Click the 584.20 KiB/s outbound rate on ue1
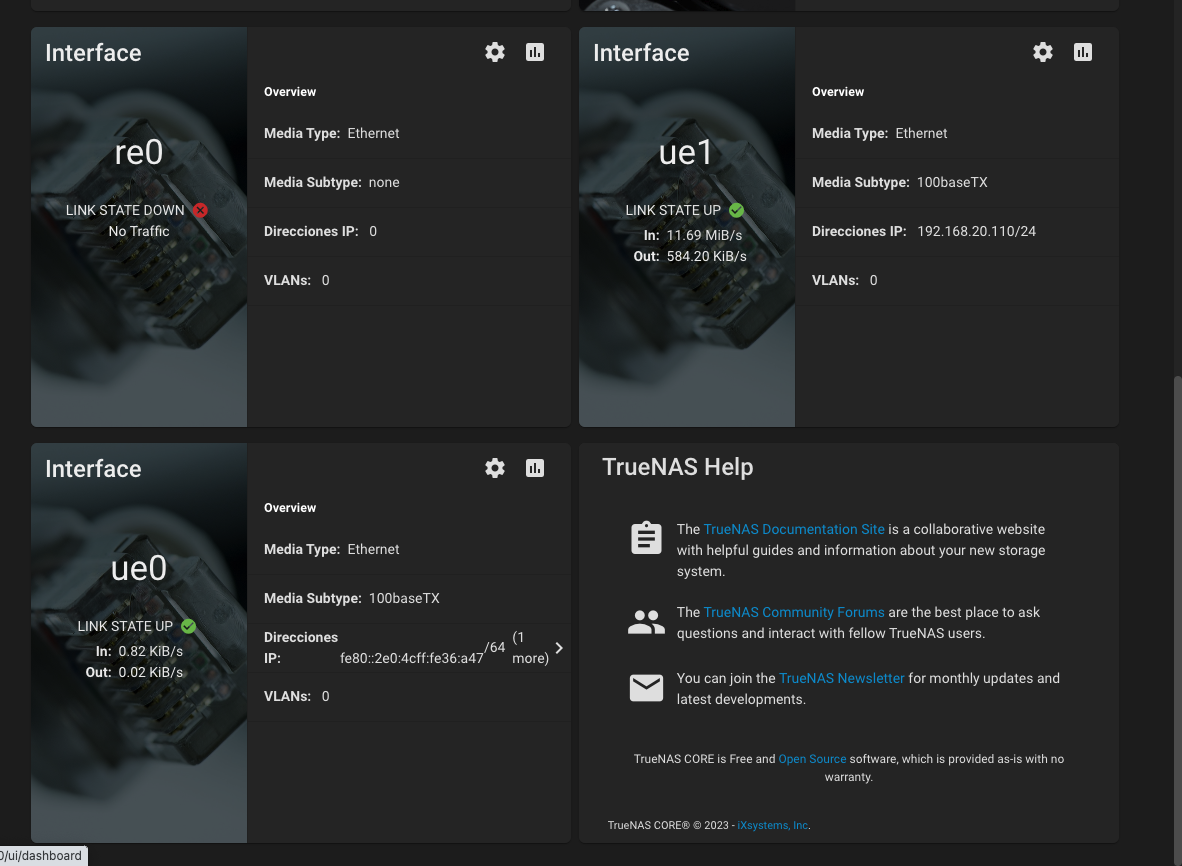The width and height of the screenshot is (1182, 866). (706, 256)
